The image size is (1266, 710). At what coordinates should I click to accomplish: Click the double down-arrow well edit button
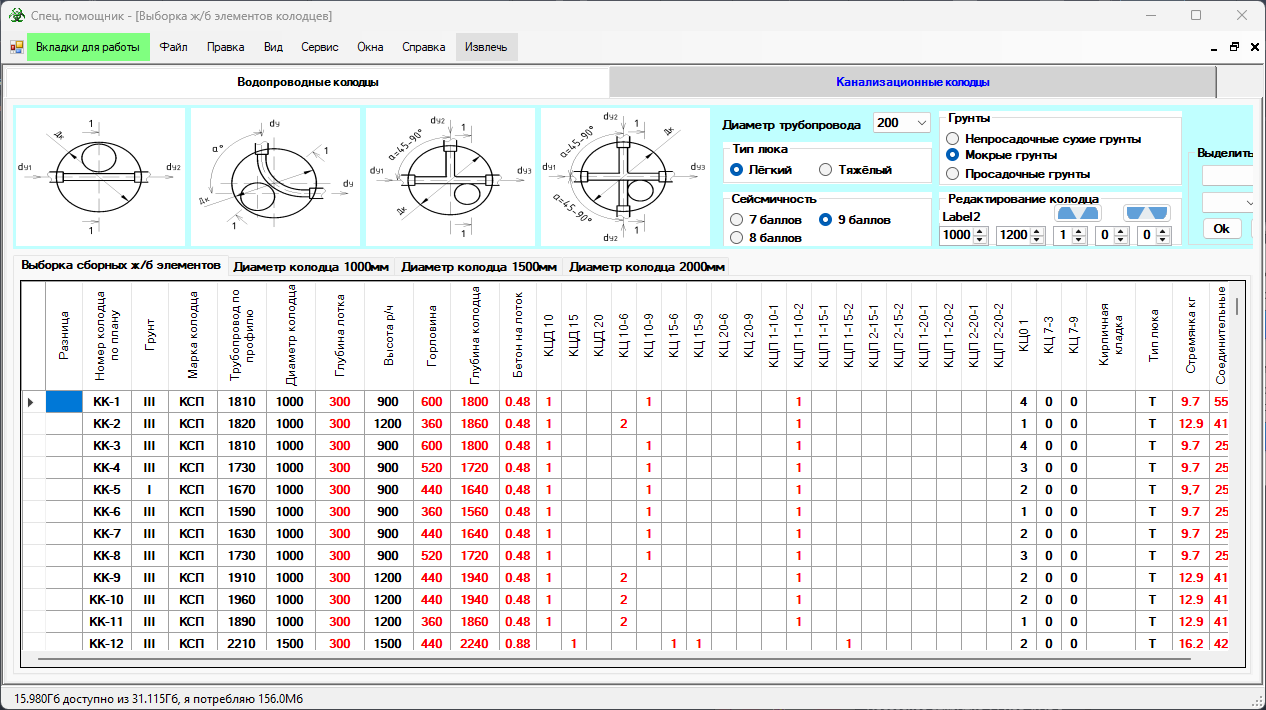(x=1146, y=213)
